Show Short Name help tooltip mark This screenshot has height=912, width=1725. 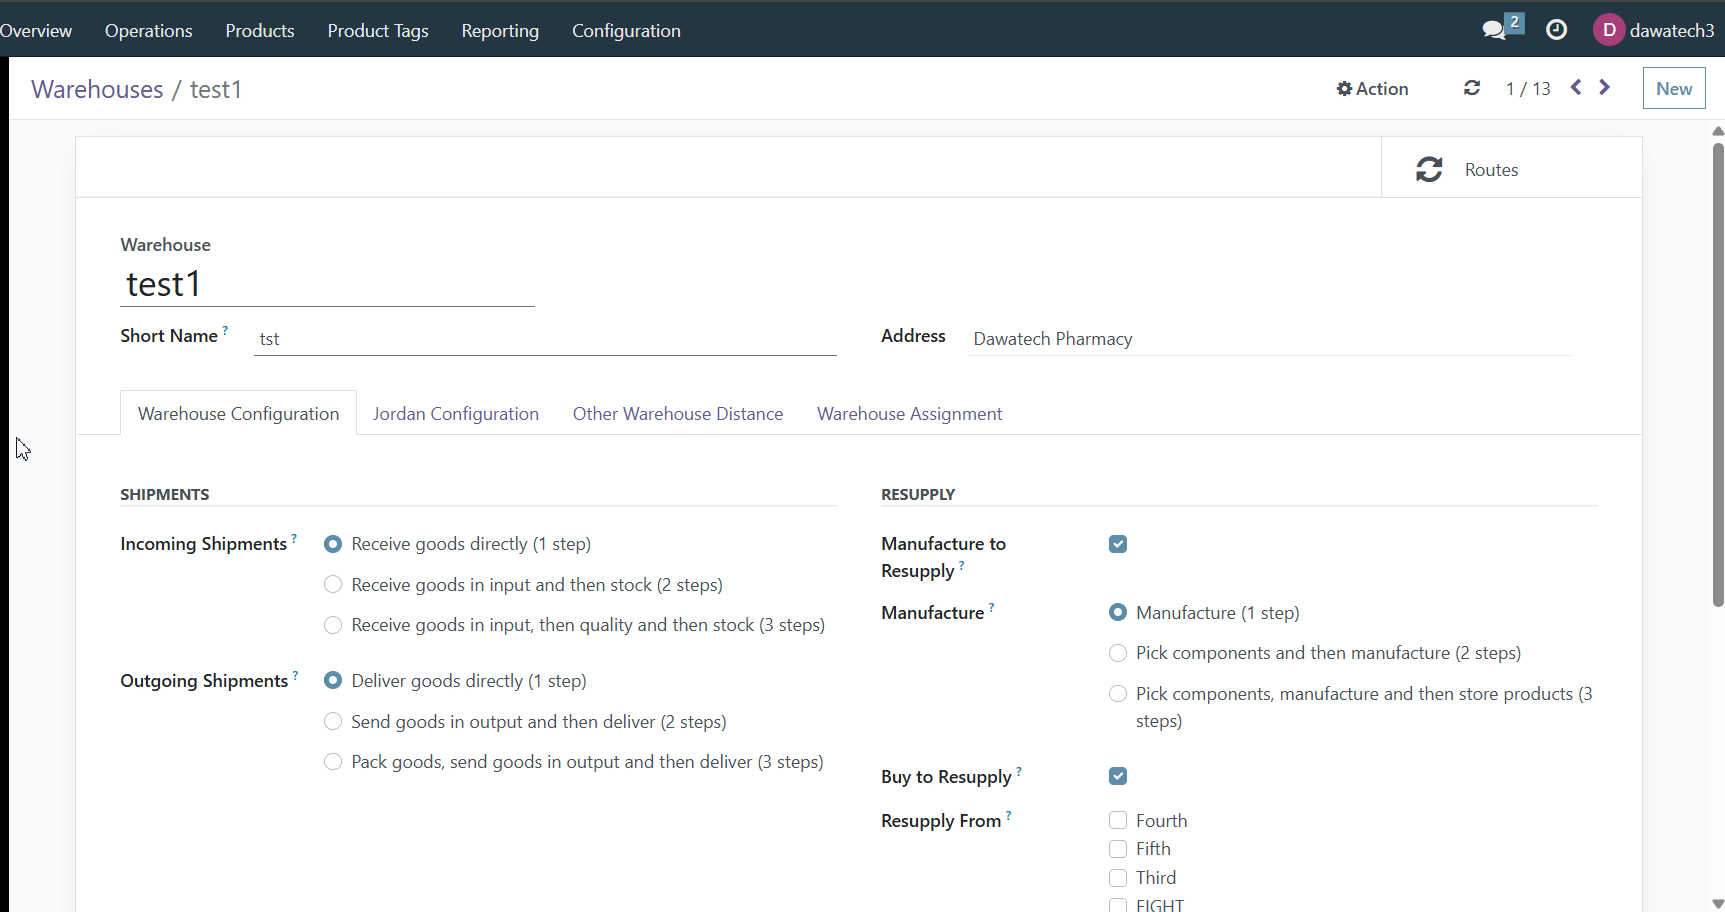click(x=225, y=330)
